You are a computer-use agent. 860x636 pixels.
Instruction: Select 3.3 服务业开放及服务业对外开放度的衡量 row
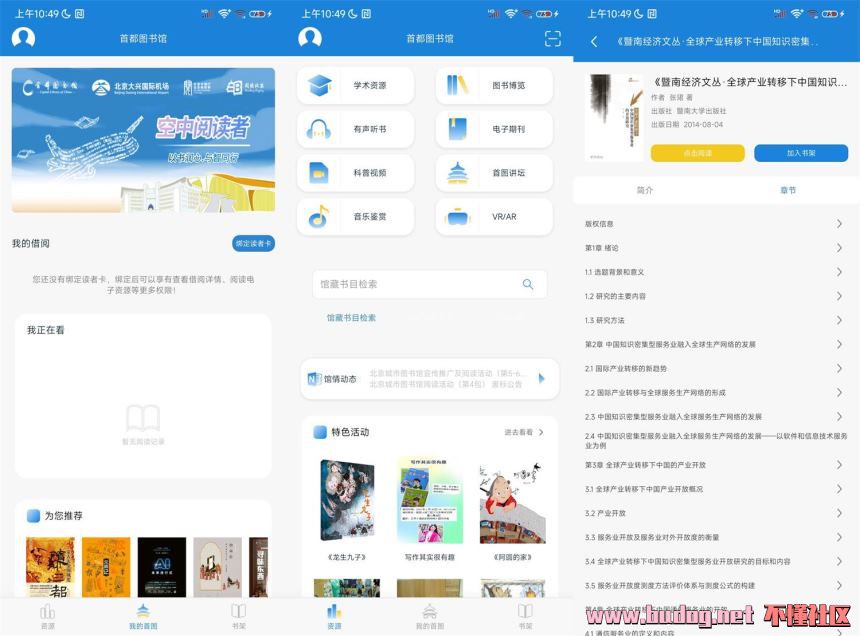click(x=716, y=537)
